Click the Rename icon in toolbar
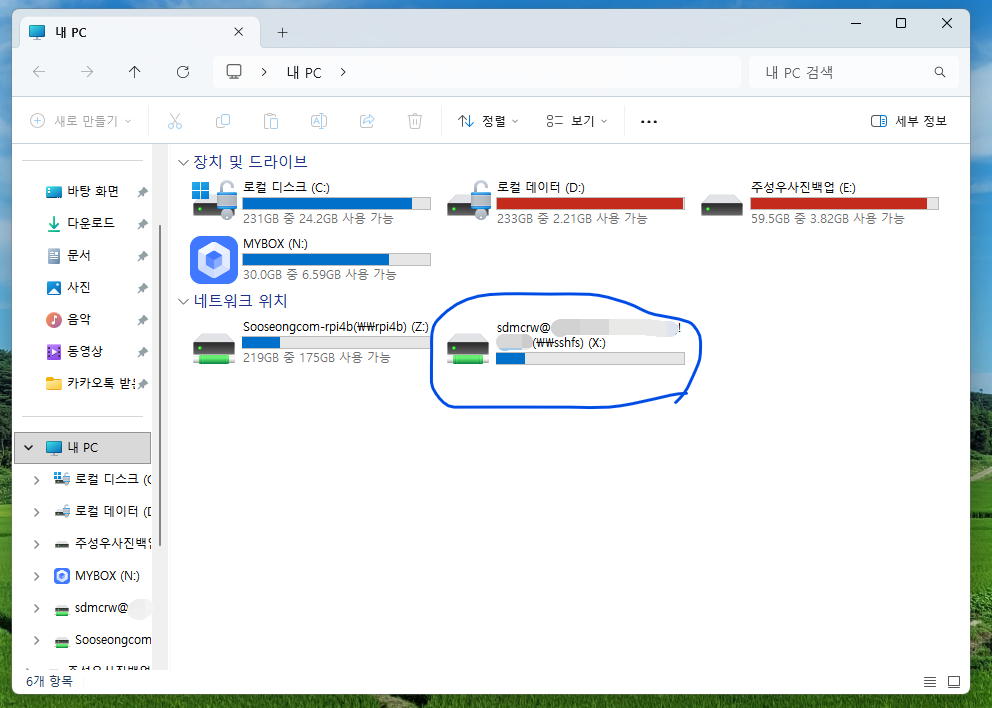 coord(319,121)
